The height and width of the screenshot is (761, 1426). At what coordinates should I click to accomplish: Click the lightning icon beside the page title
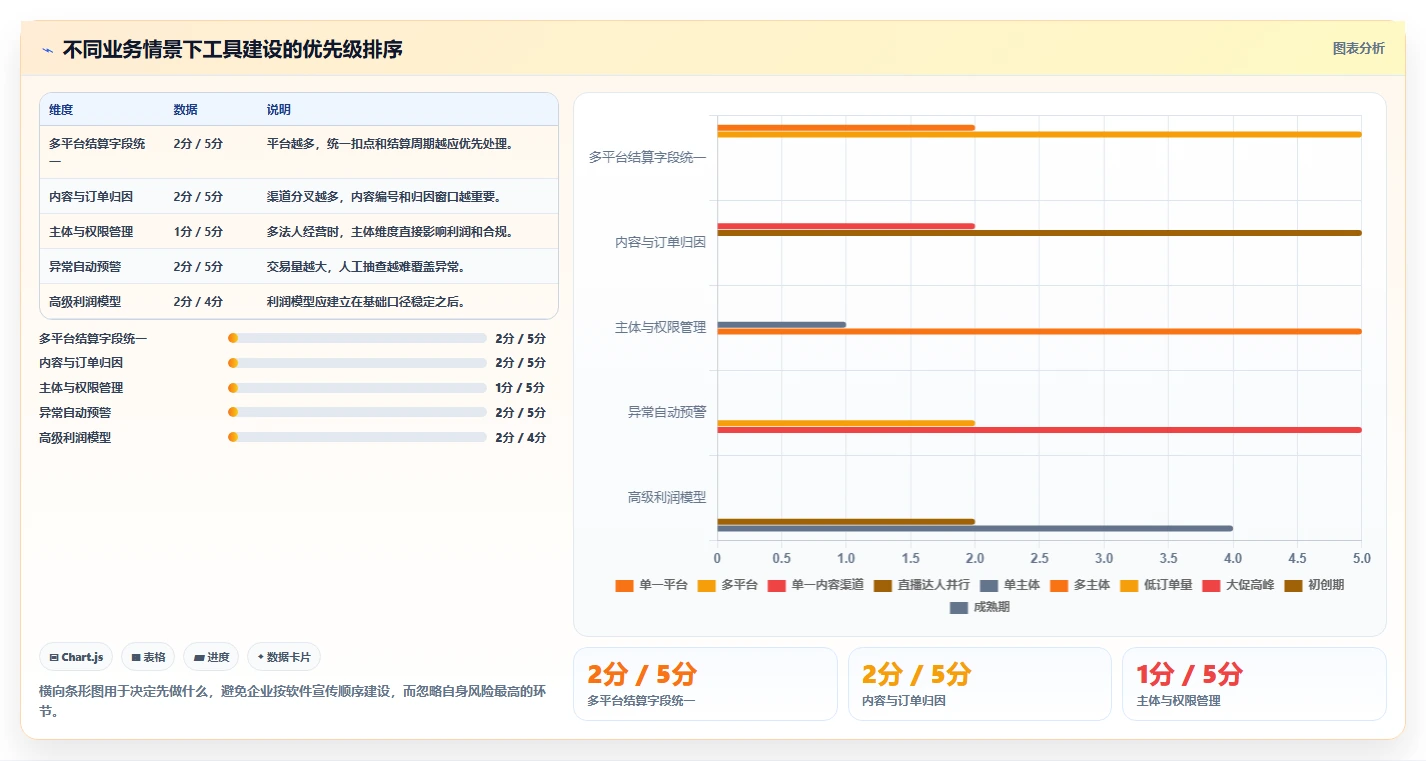(x=47, y=50)
